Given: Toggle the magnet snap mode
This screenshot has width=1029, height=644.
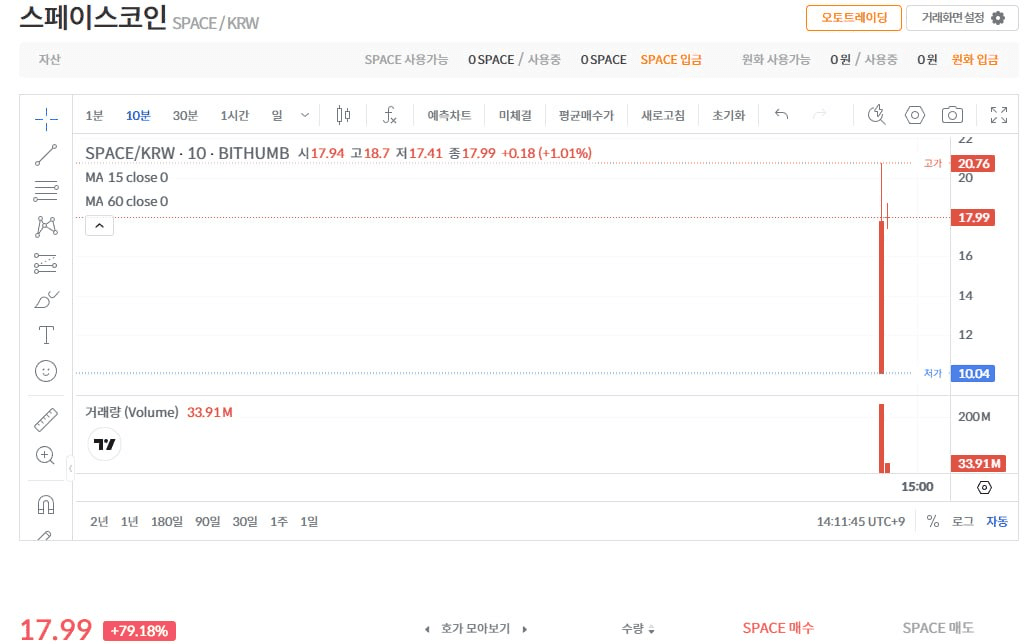Looking at the screenshot, I should click(46, 505).
